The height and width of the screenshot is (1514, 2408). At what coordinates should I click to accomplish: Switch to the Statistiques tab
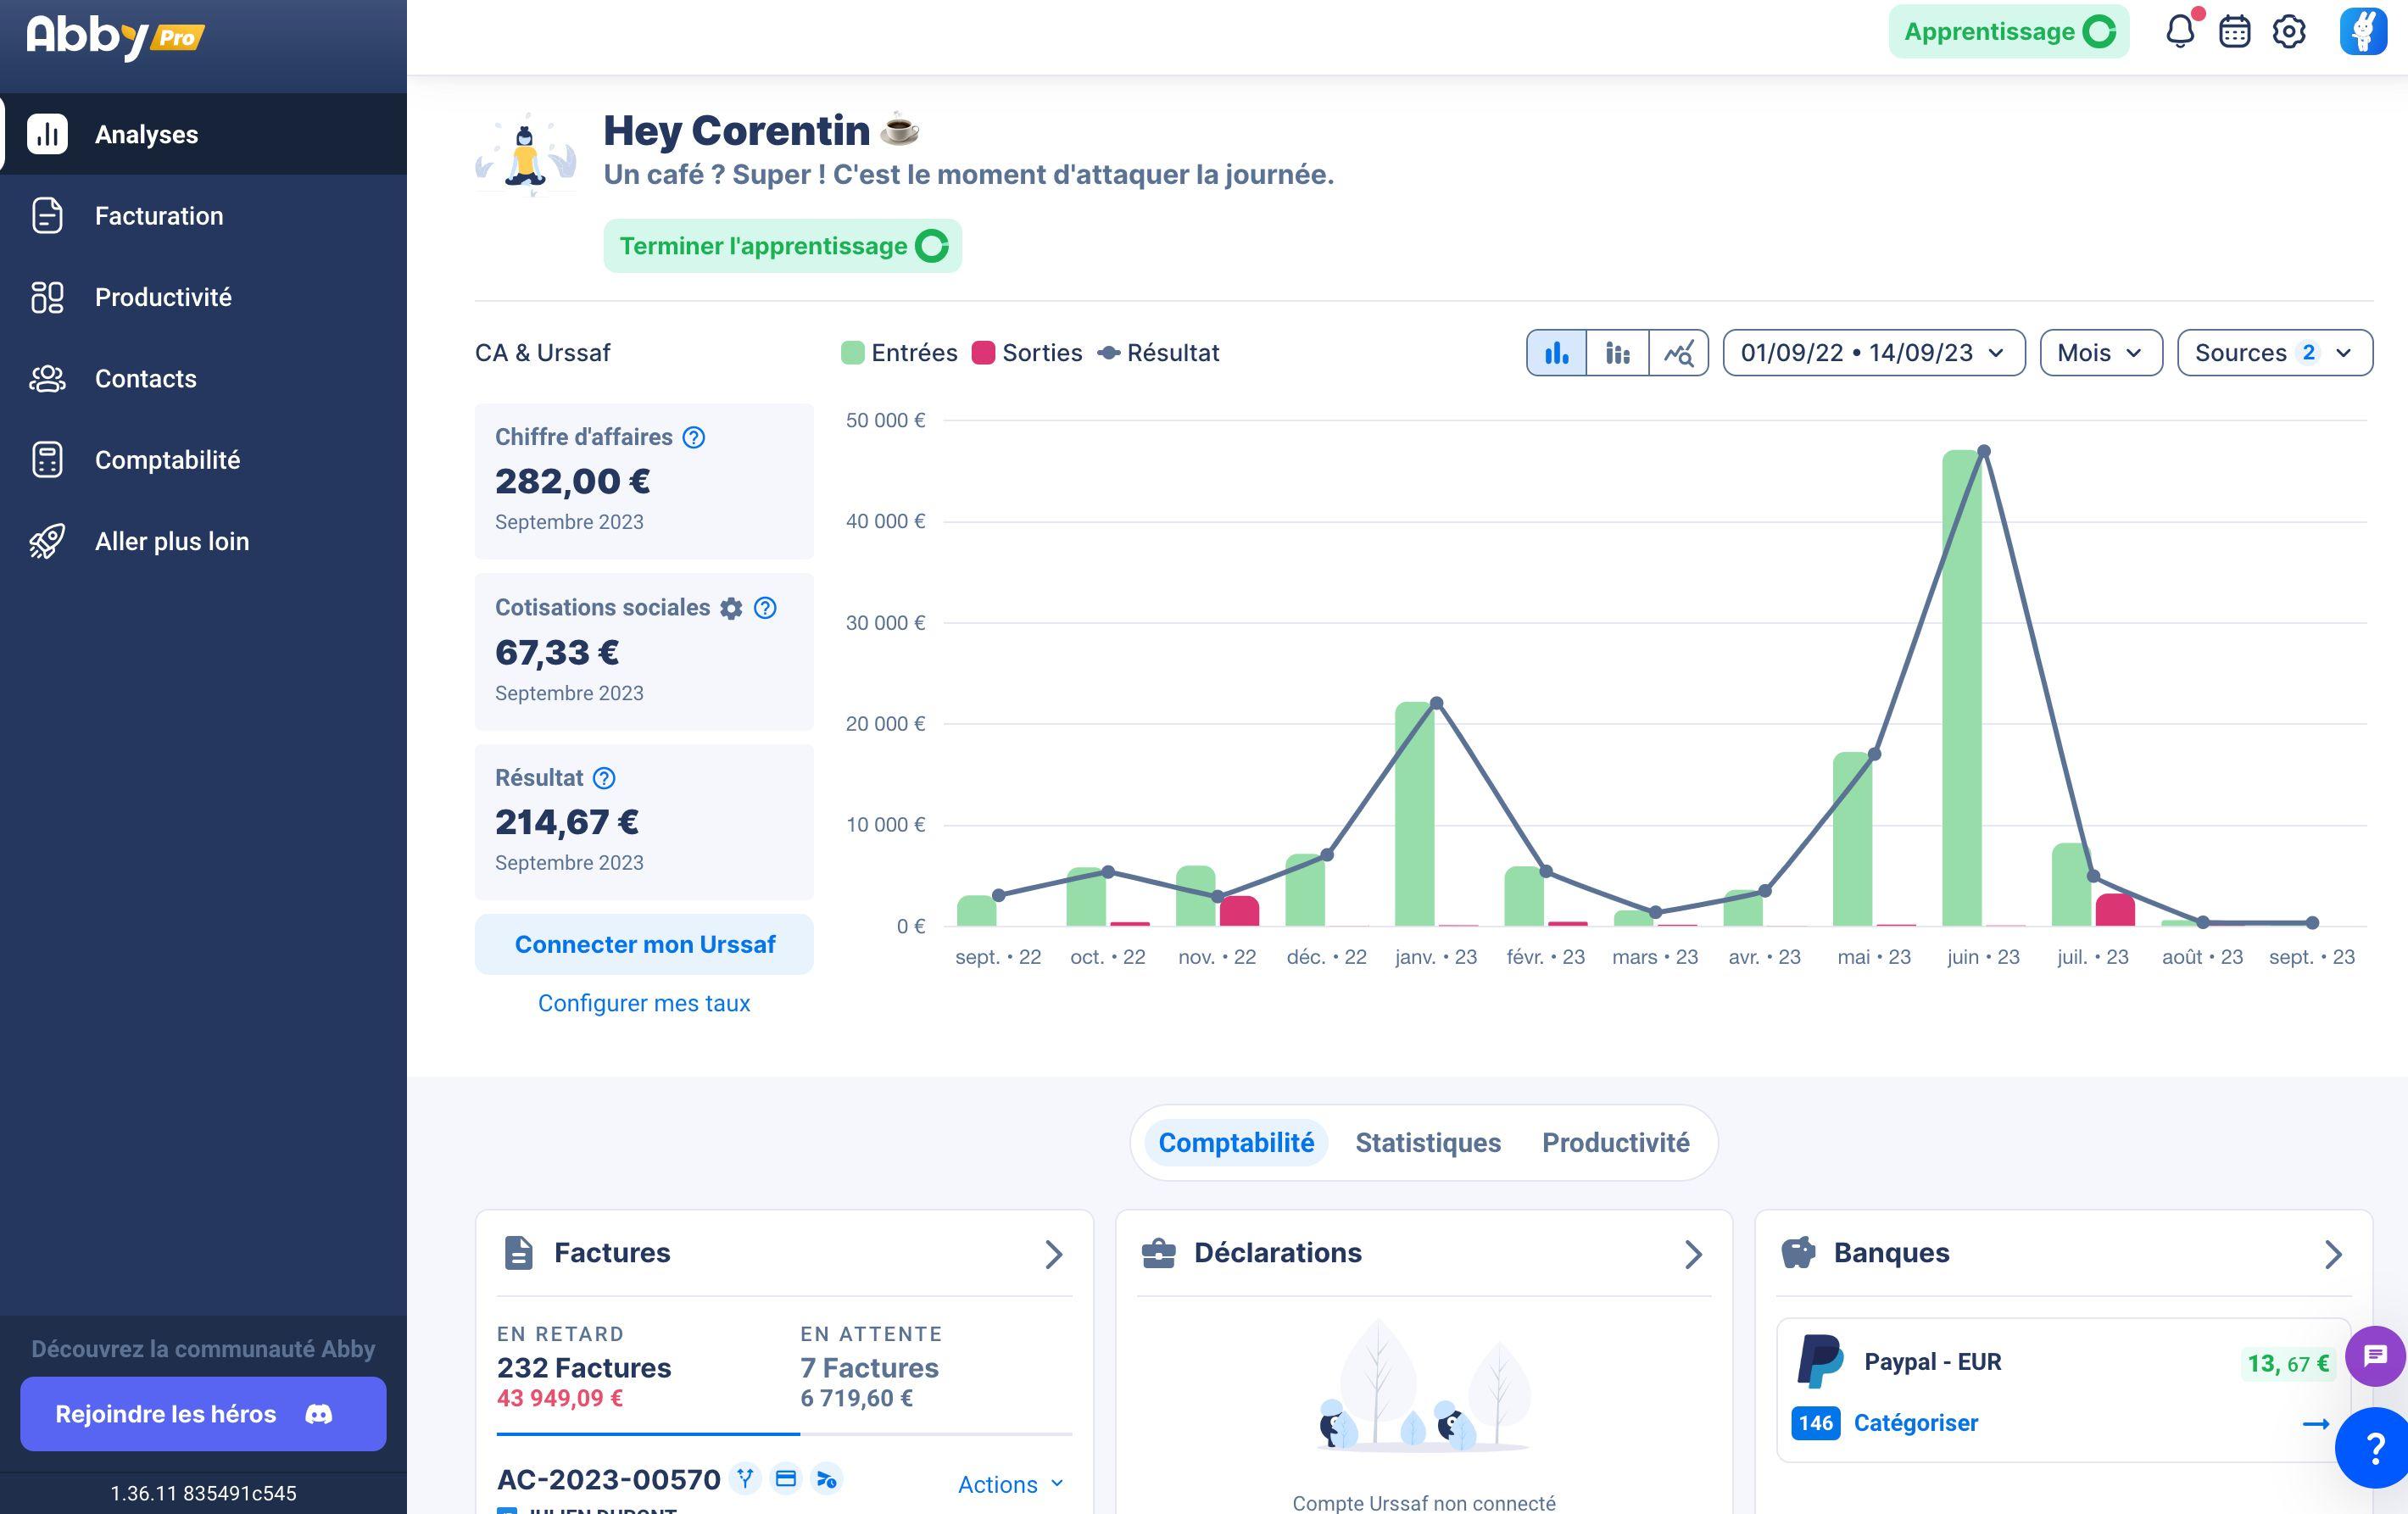[x=1427, y=1142]
